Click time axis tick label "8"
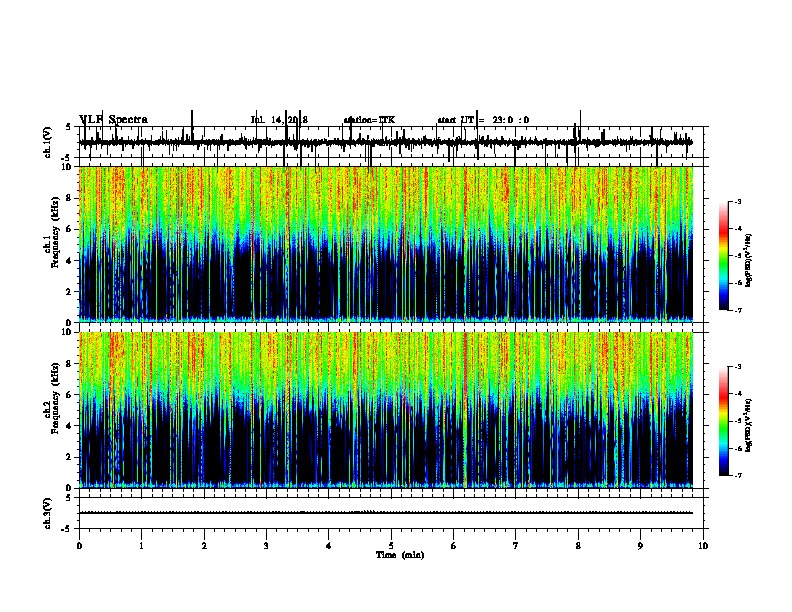The width and height of the screenshot is (792, 612). (x=578, y=546)
